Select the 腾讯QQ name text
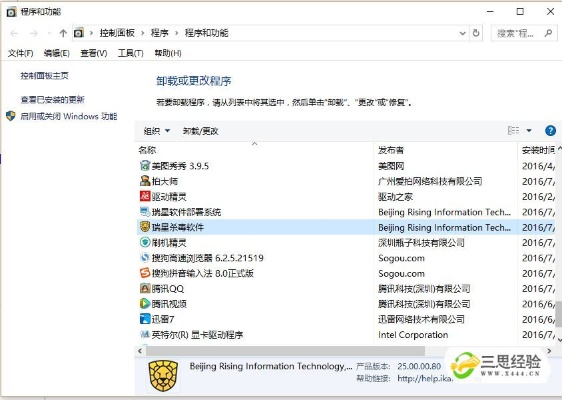Viewport: 562px width, 400px height. click(168, 289)
